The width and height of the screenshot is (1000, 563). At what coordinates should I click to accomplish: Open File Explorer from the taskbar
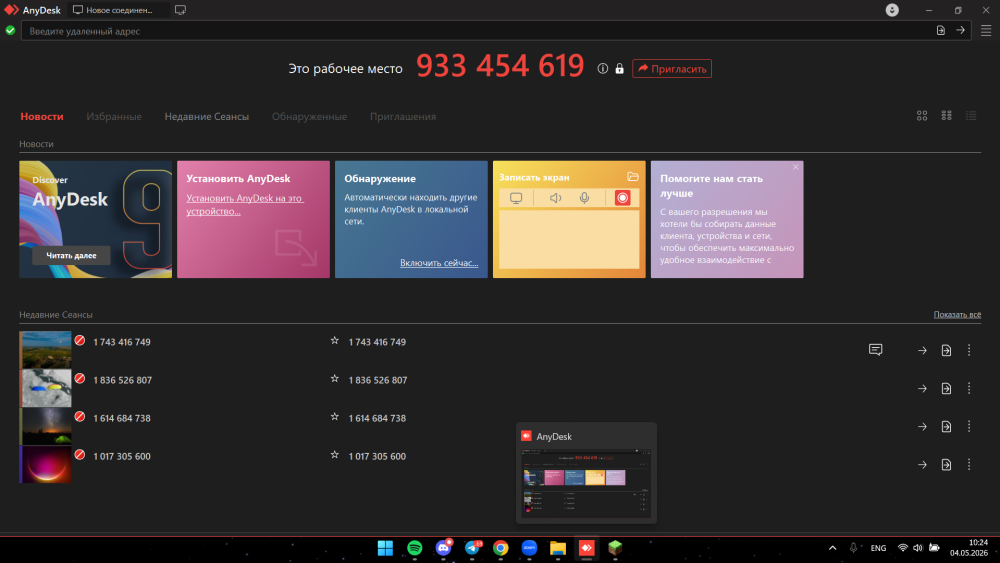(558, 548)
